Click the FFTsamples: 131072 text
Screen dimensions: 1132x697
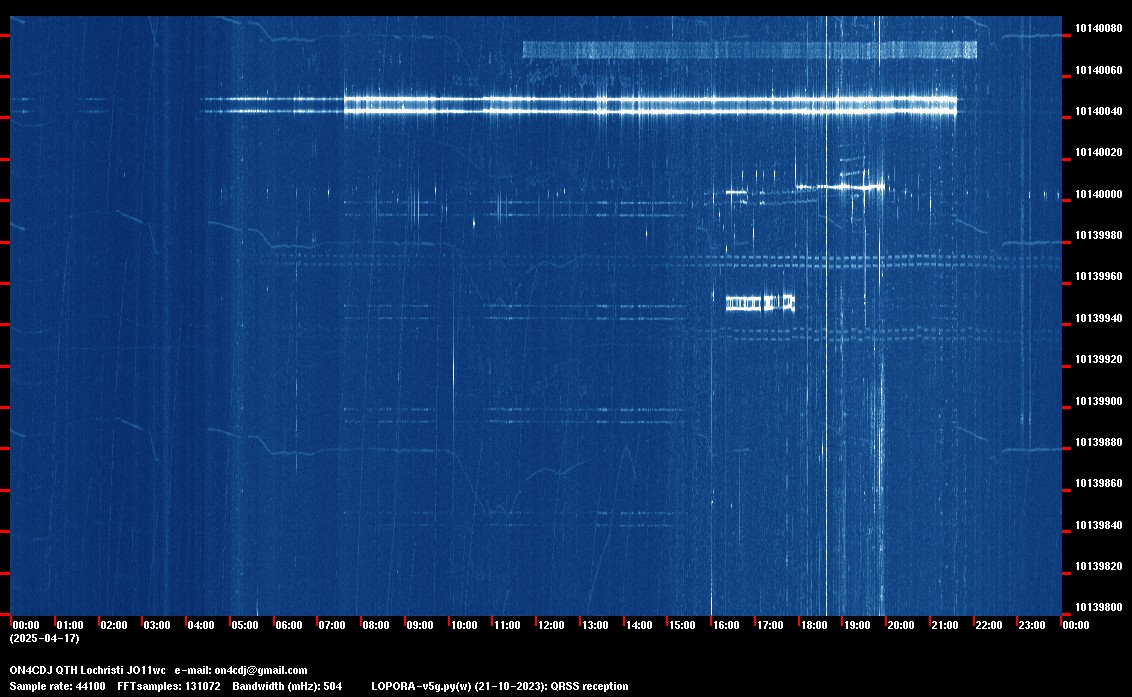click(x=169, y=687)
